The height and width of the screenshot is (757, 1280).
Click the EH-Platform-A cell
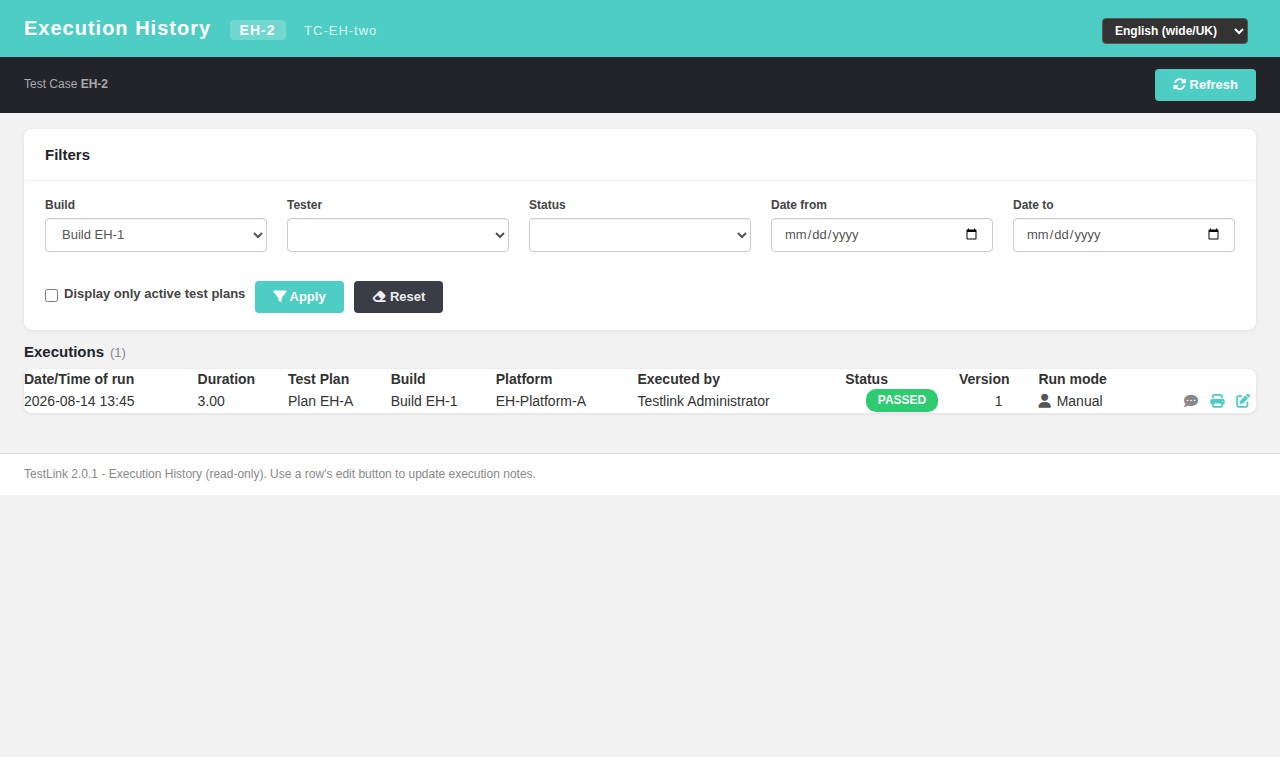coord(541,401)
